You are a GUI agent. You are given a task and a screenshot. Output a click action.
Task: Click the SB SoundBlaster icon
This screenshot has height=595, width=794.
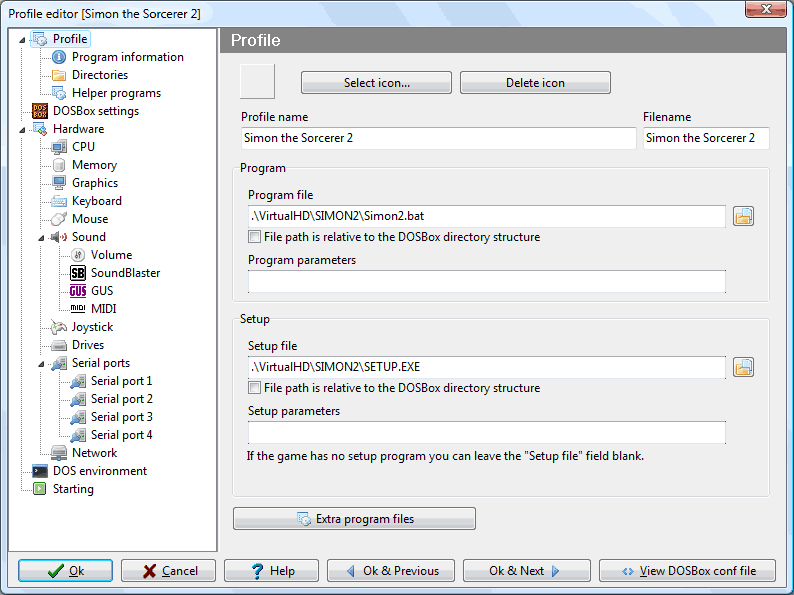pyautogui.click(x=77, y=273)
